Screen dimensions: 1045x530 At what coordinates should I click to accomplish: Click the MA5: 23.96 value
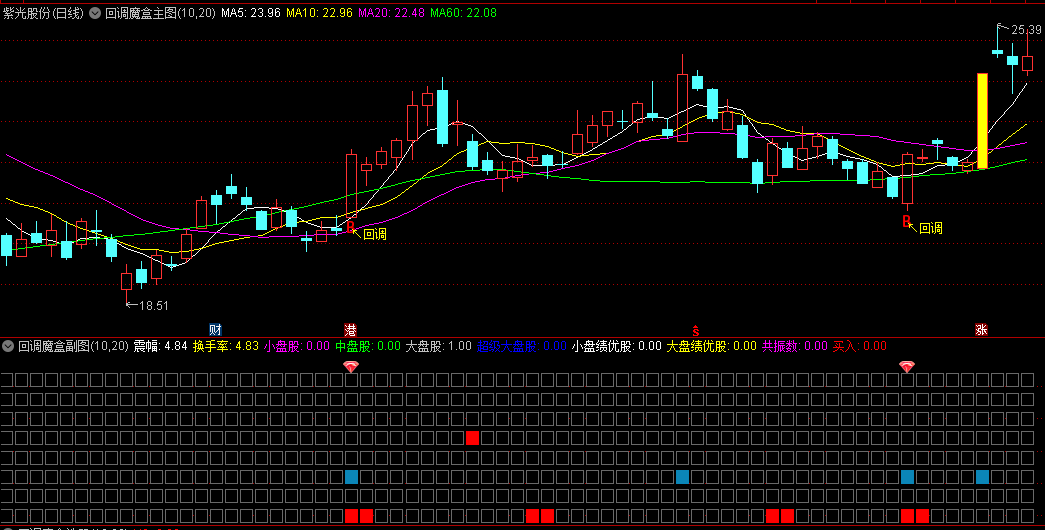(x=251, y=13)
